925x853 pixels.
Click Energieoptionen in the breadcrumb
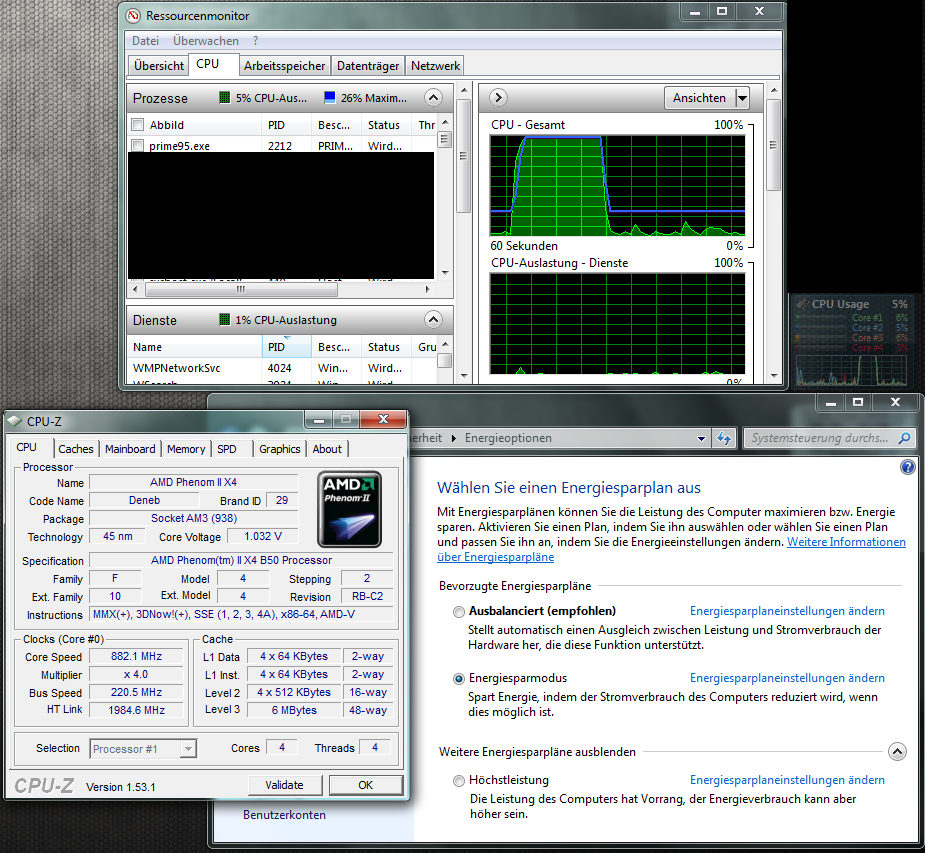(508, 438)
